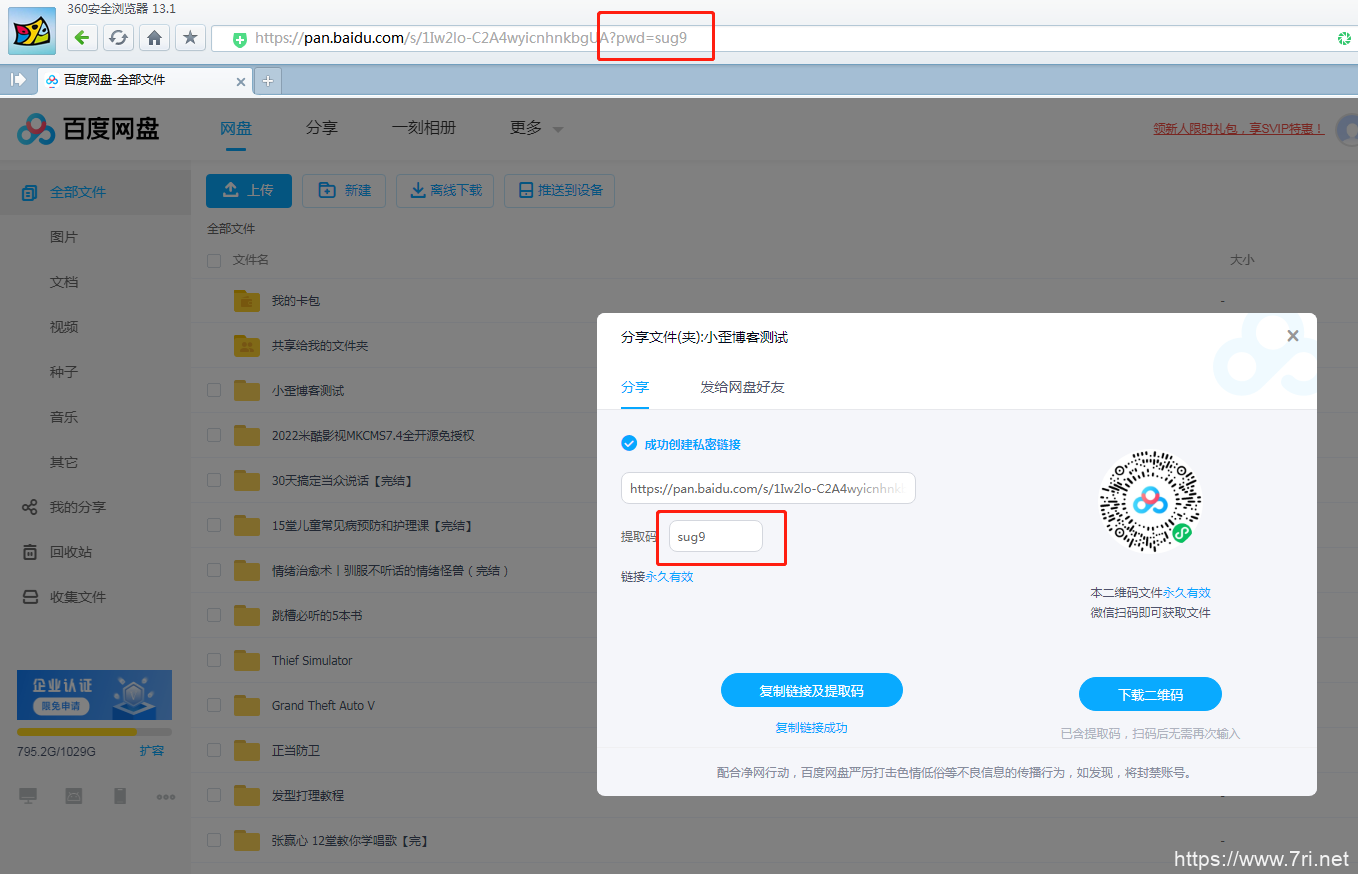Check the 15堂儿童常见病预防 row checkbox

pos(213,525)
